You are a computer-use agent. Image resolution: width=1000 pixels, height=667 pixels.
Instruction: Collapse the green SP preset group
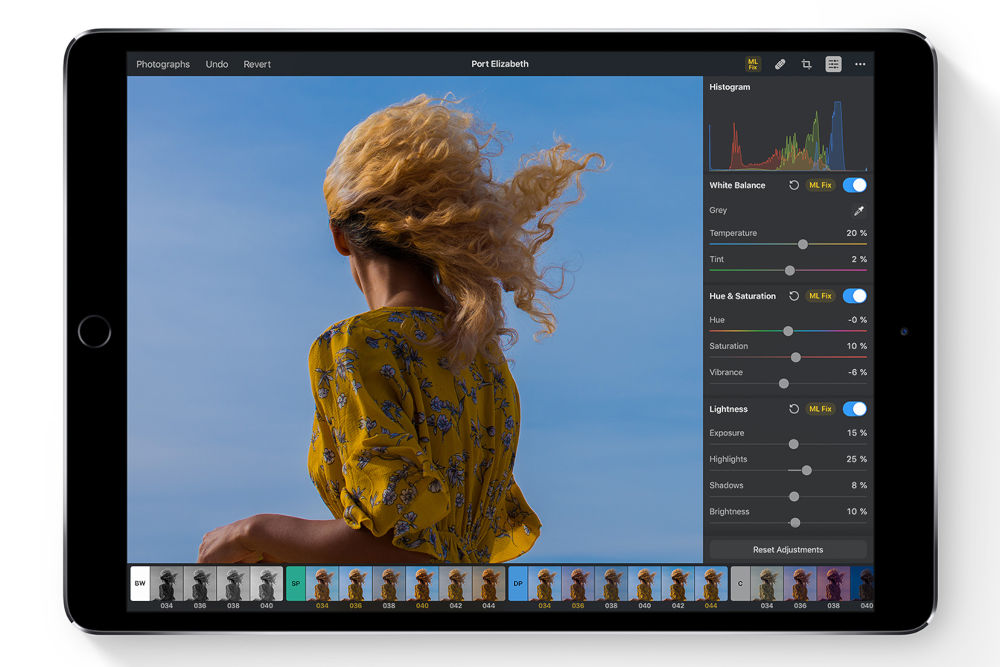pos(295,583)
